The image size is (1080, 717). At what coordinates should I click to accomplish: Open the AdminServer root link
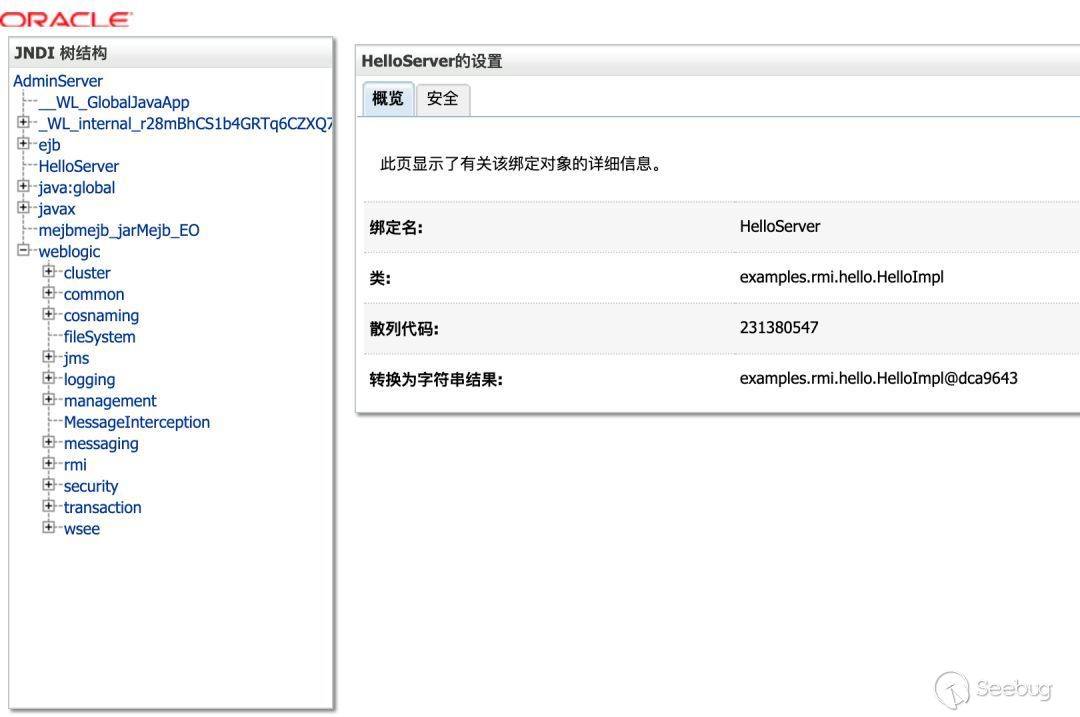click(x=58, y=81)
